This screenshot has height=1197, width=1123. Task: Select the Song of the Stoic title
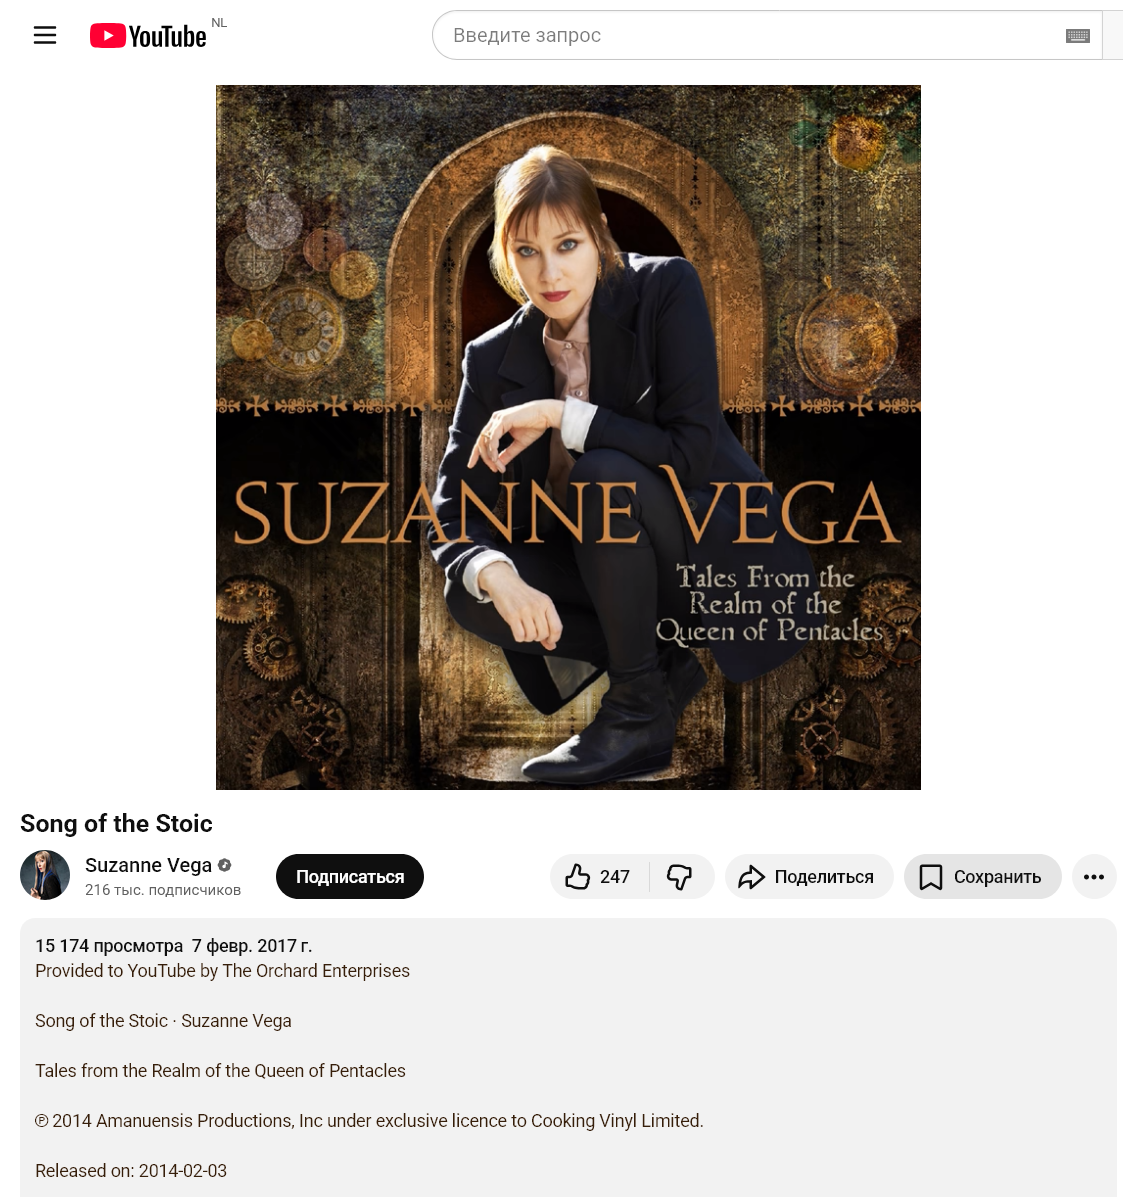pyautogui.click(x=116, y=823)
